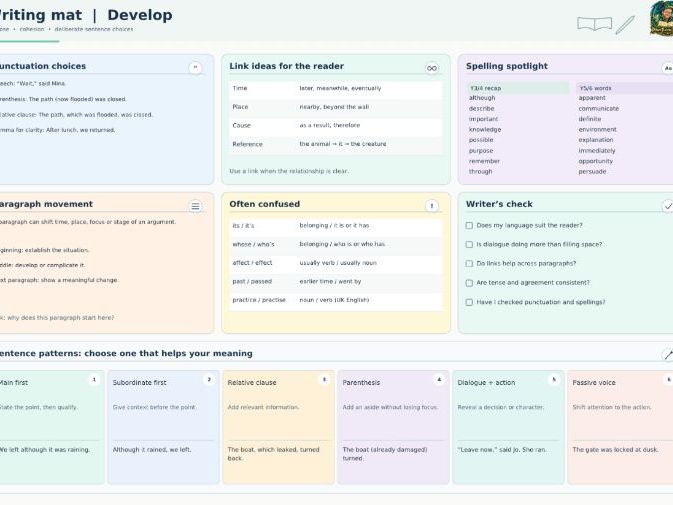
Task: Tick 'Does my language suit the reader?'
Action: click(x=469, y=225)
